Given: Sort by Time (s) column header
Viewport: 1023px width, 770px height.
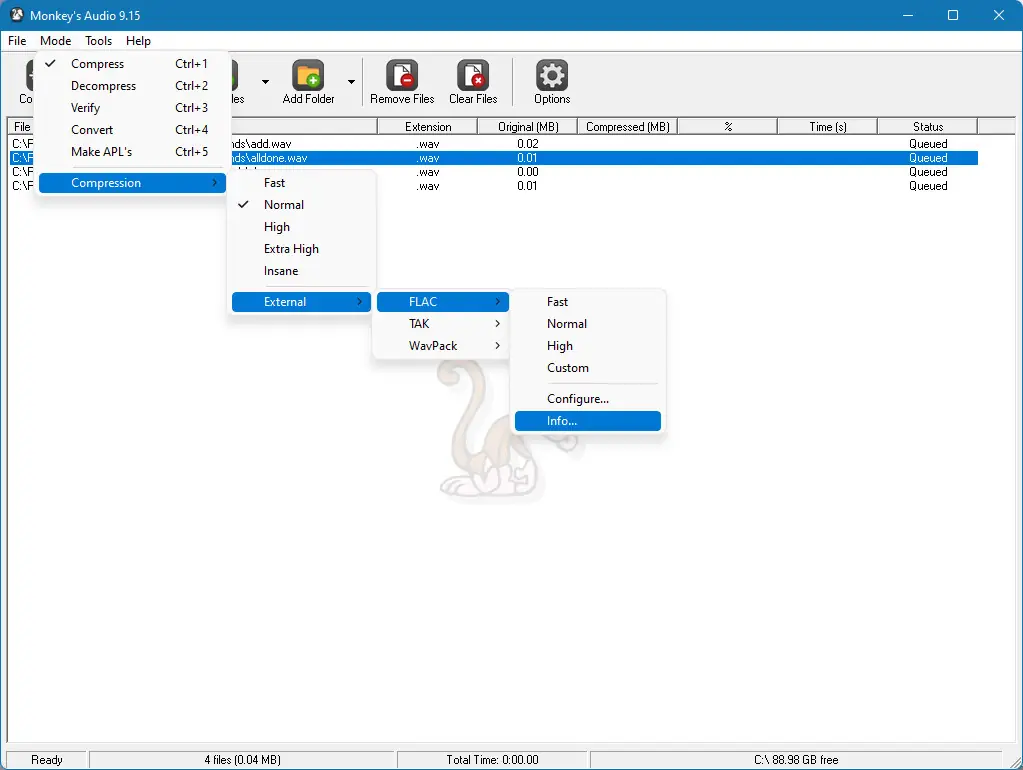Looking at the screenshot, I should pos(828,127).
